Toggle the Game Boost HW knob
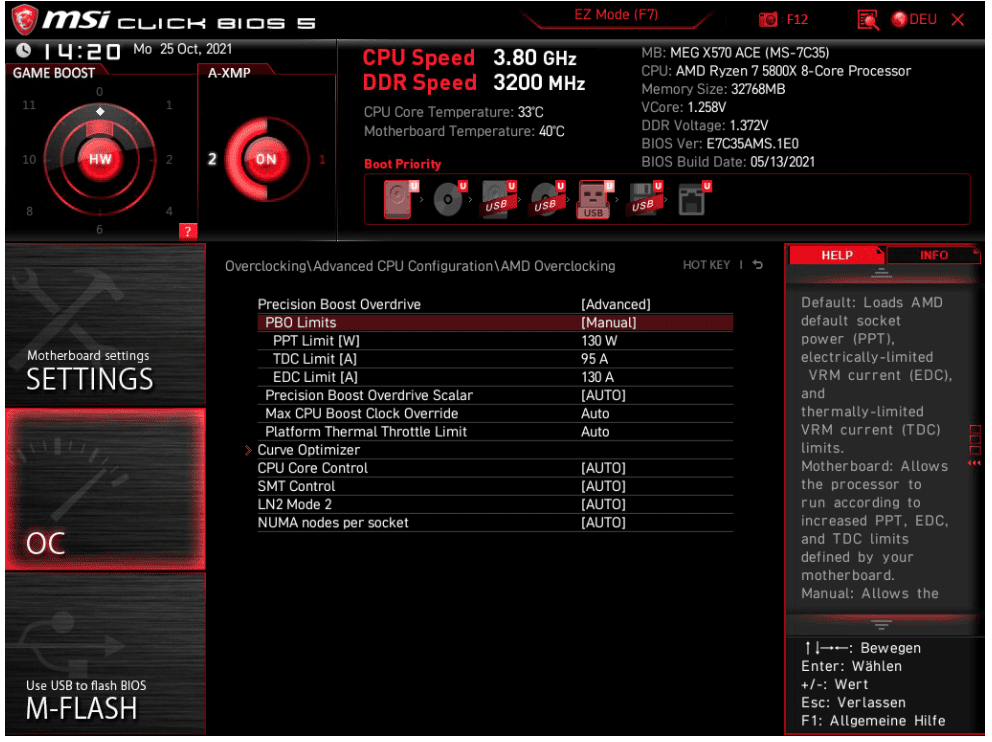992x742 pixels. 99,159
